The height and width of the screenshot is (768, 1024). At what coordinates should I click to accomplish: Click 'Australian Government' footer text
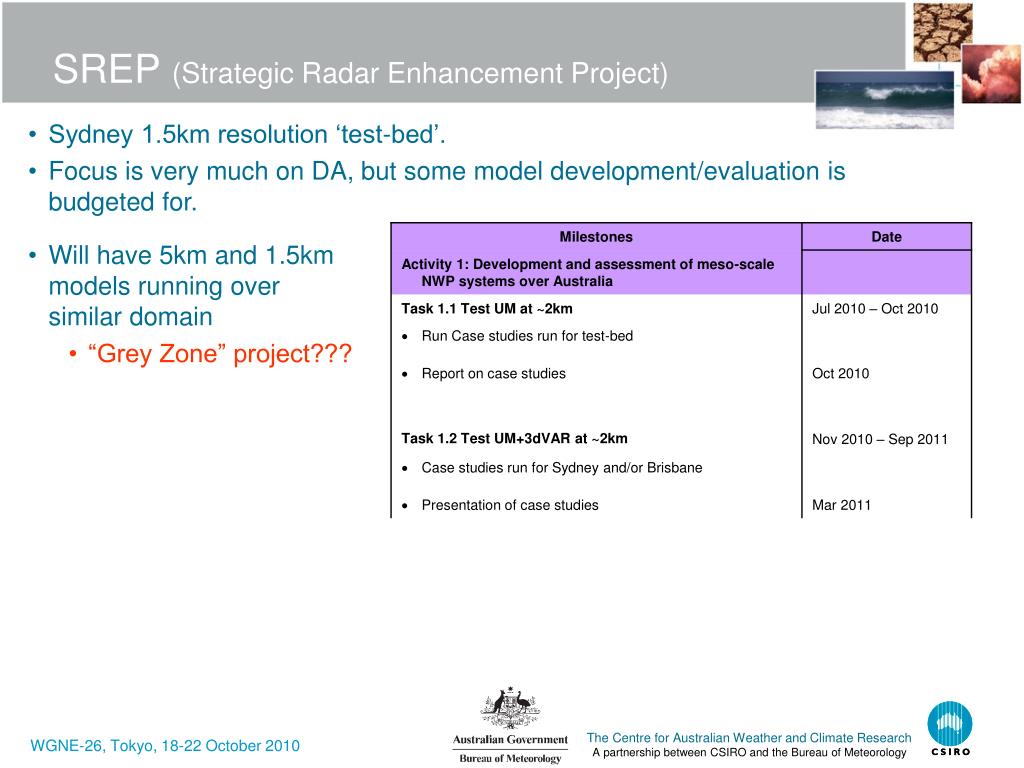point(510,740)
